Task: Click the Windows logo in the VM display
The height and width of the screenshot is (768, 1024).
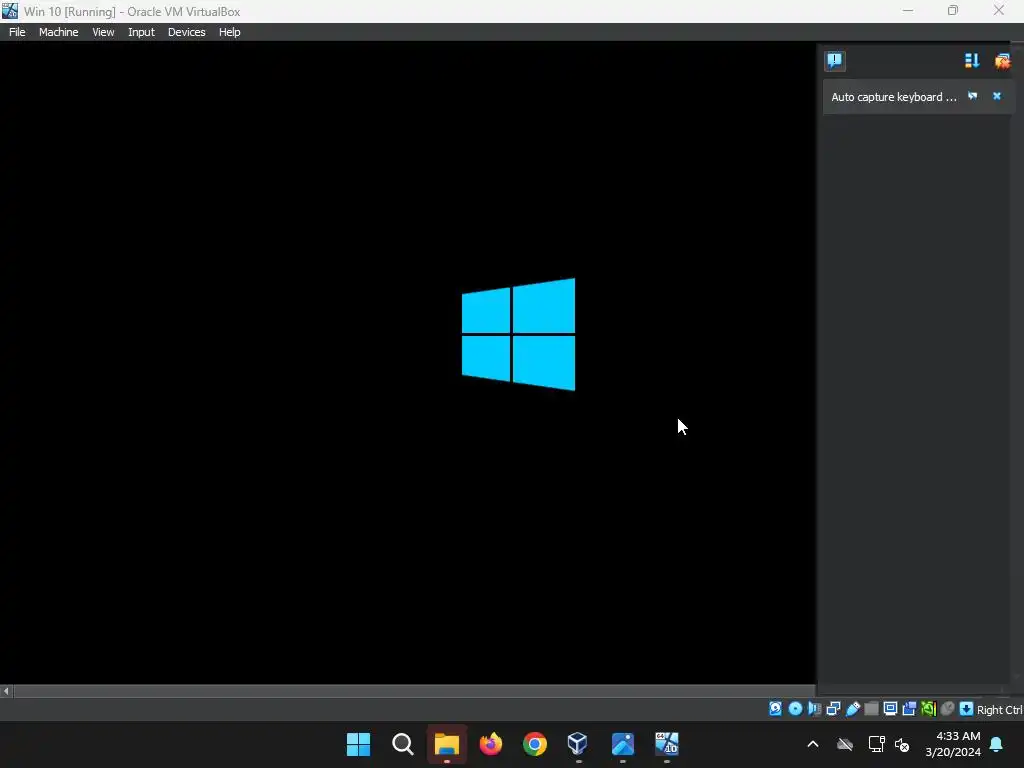Action: 519,334
